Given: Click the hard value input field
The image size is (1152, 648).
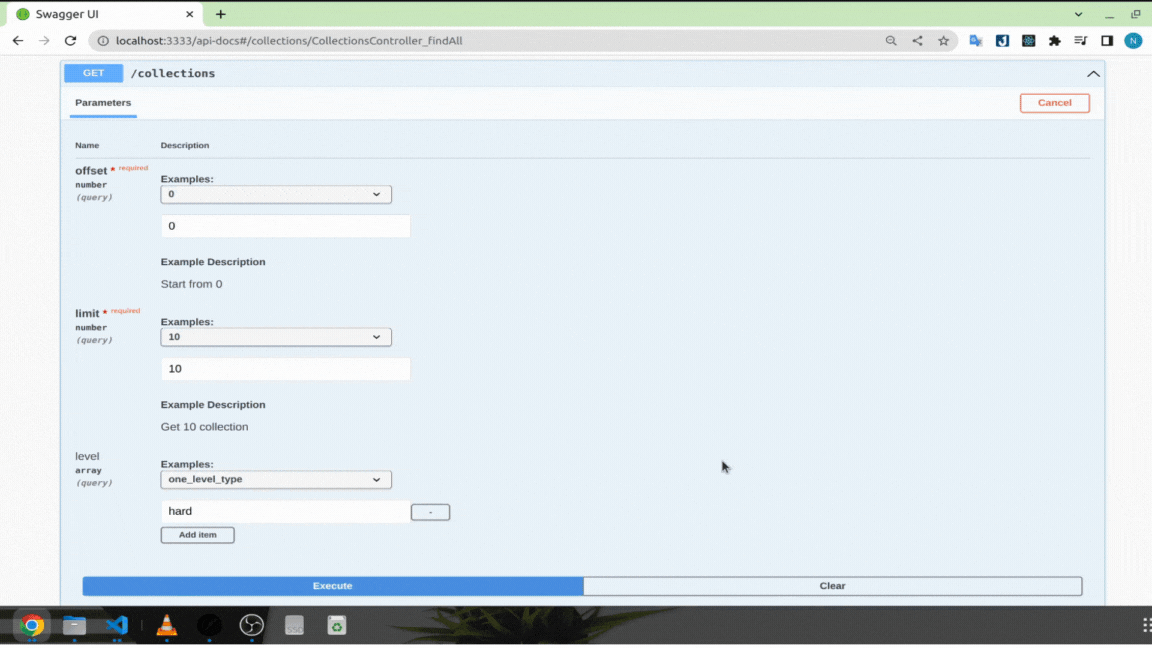Looking at the screenshot, I should click(285, 511).
